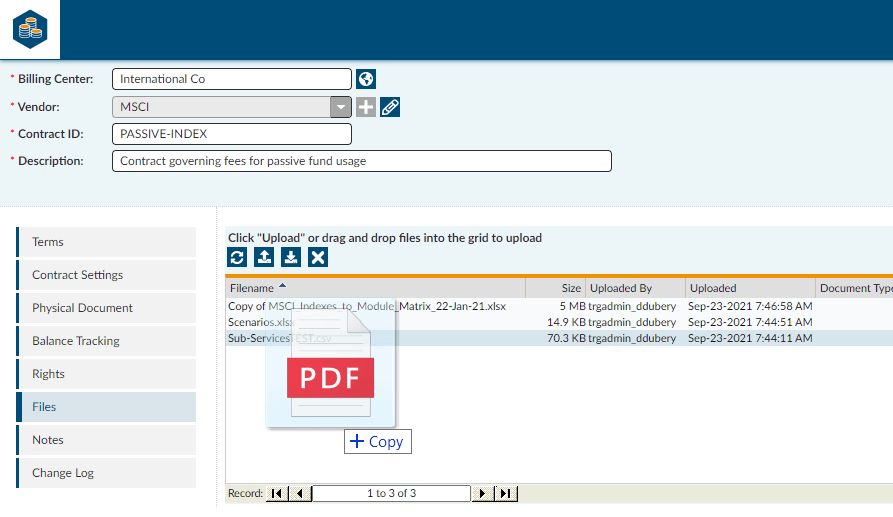Edit the vendor with pencil icon
The width and height of the screenshot is (893, 517).
point(390,107)
